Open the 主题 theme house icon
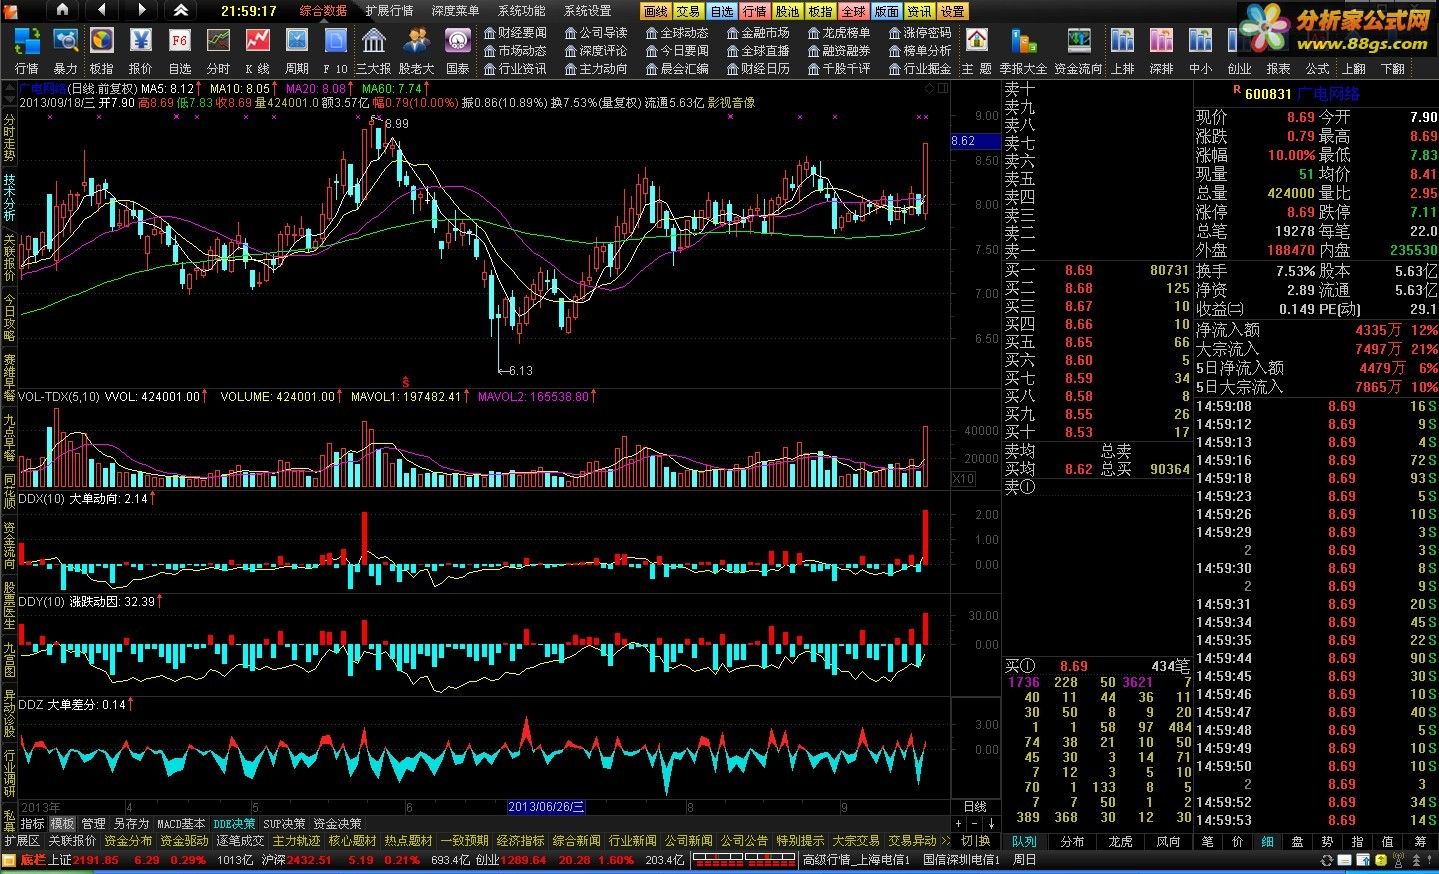The height and width of the screenshot is (874, 1439). [977, 51]
